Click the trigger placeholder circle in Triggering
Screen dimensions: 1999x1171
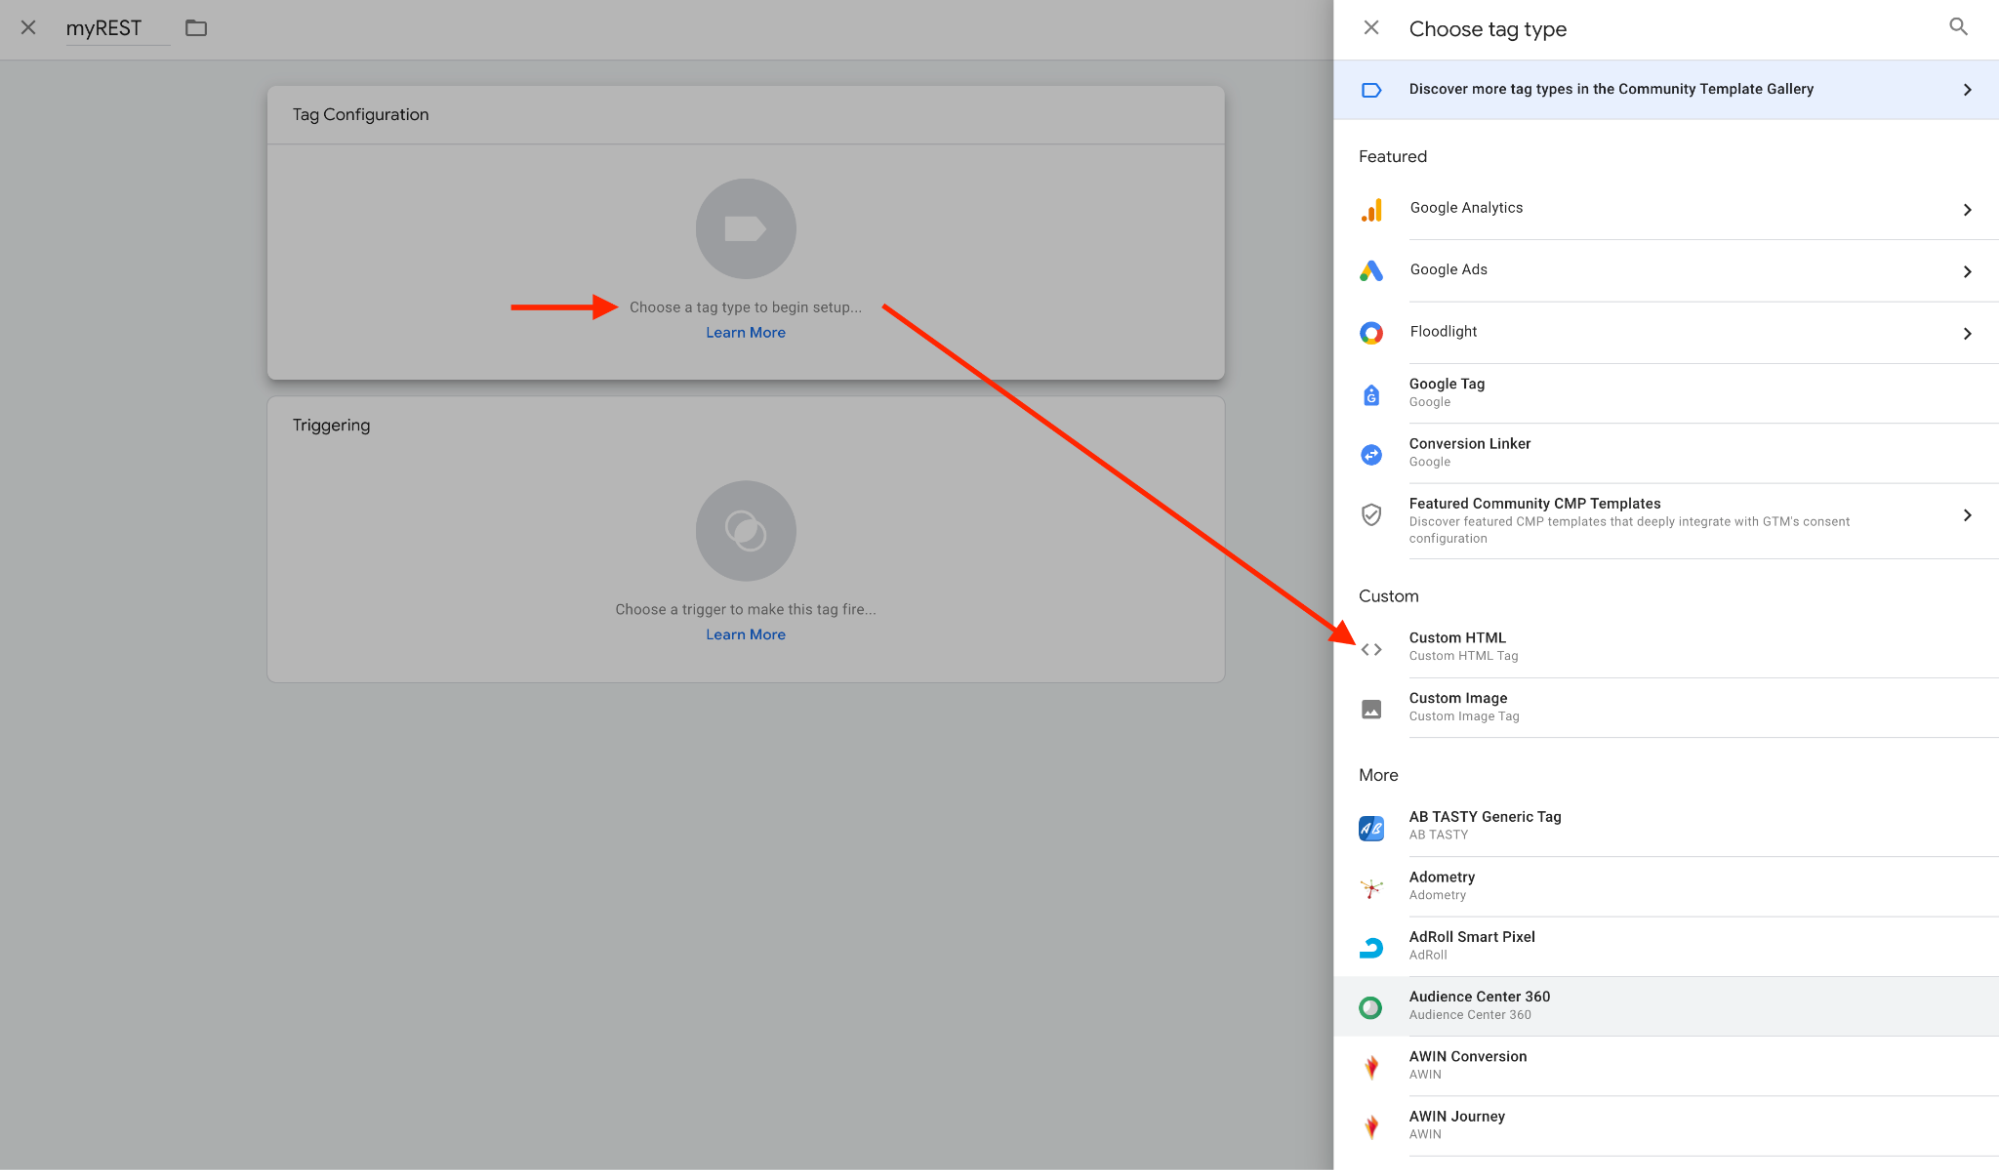pos(745,531)
